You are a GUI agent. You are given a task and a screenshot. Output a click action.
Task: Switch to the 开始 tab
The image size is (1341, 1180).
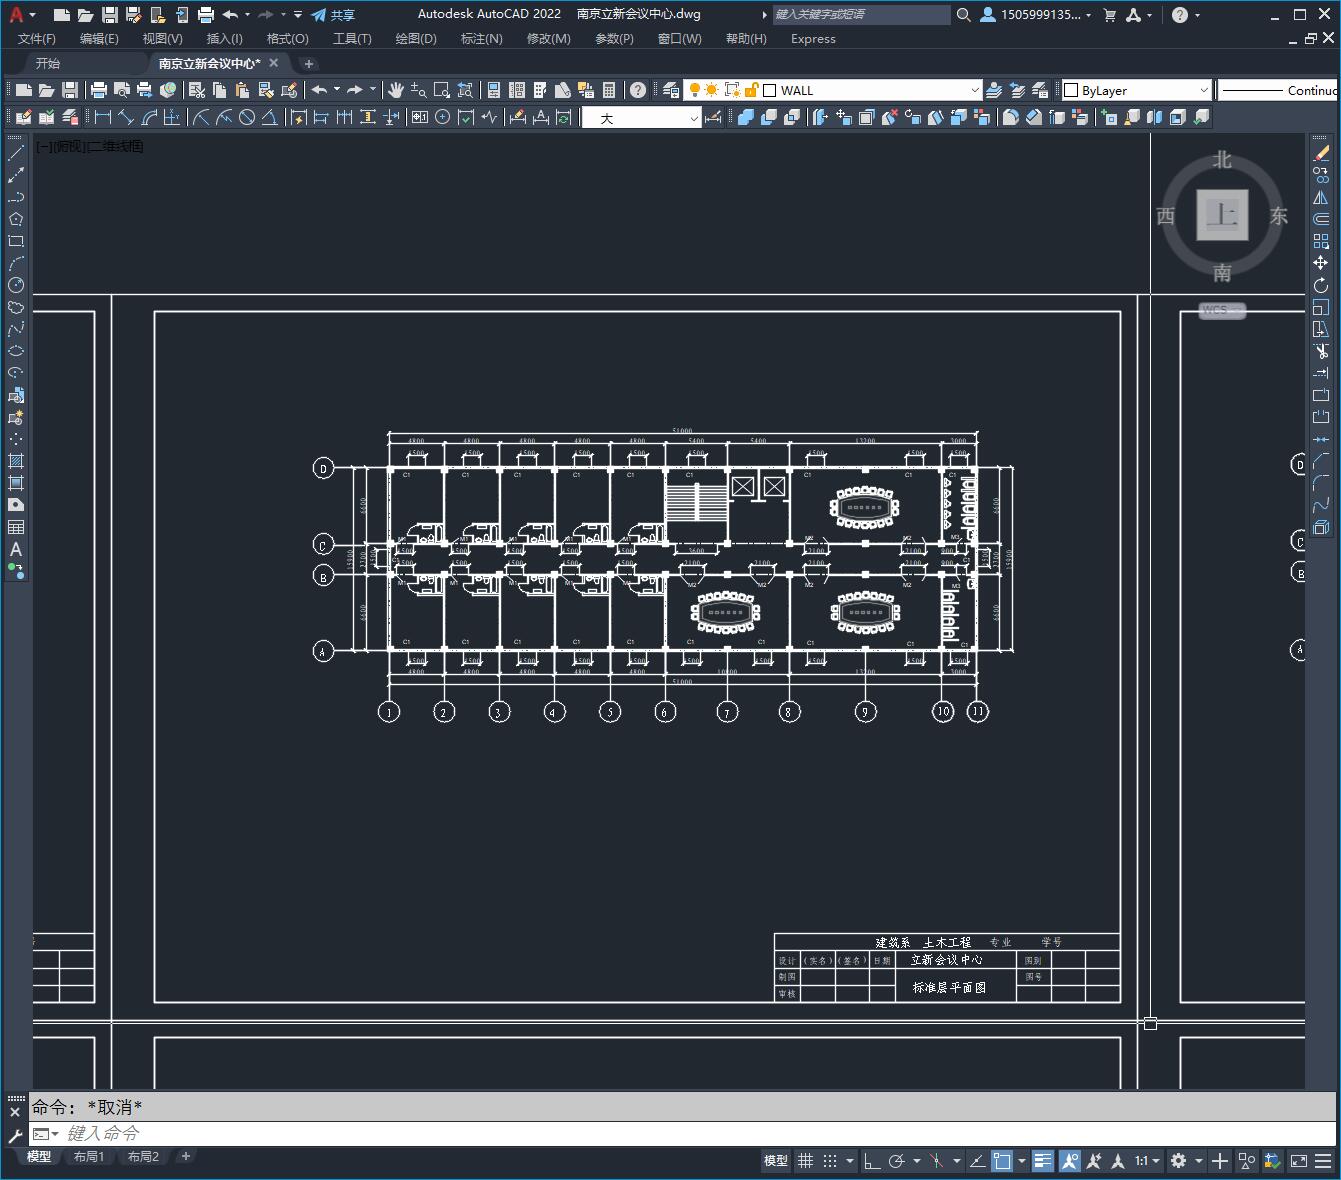pyautogui.click(x=48, y=63)
